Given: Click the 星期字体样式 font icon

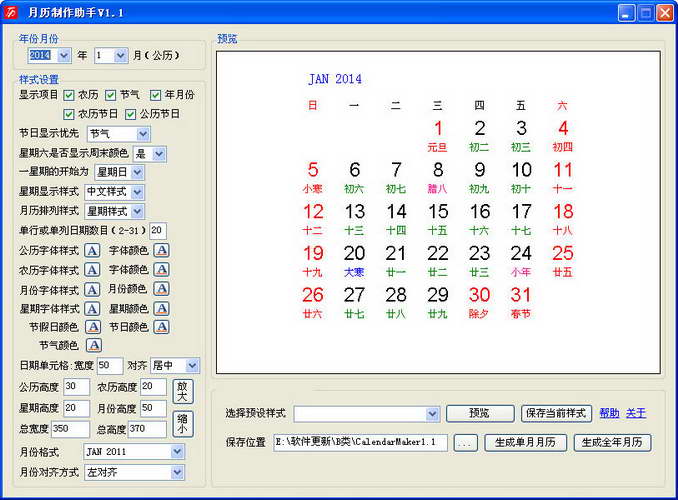Looking at the screenshot, I should [92, 309].
